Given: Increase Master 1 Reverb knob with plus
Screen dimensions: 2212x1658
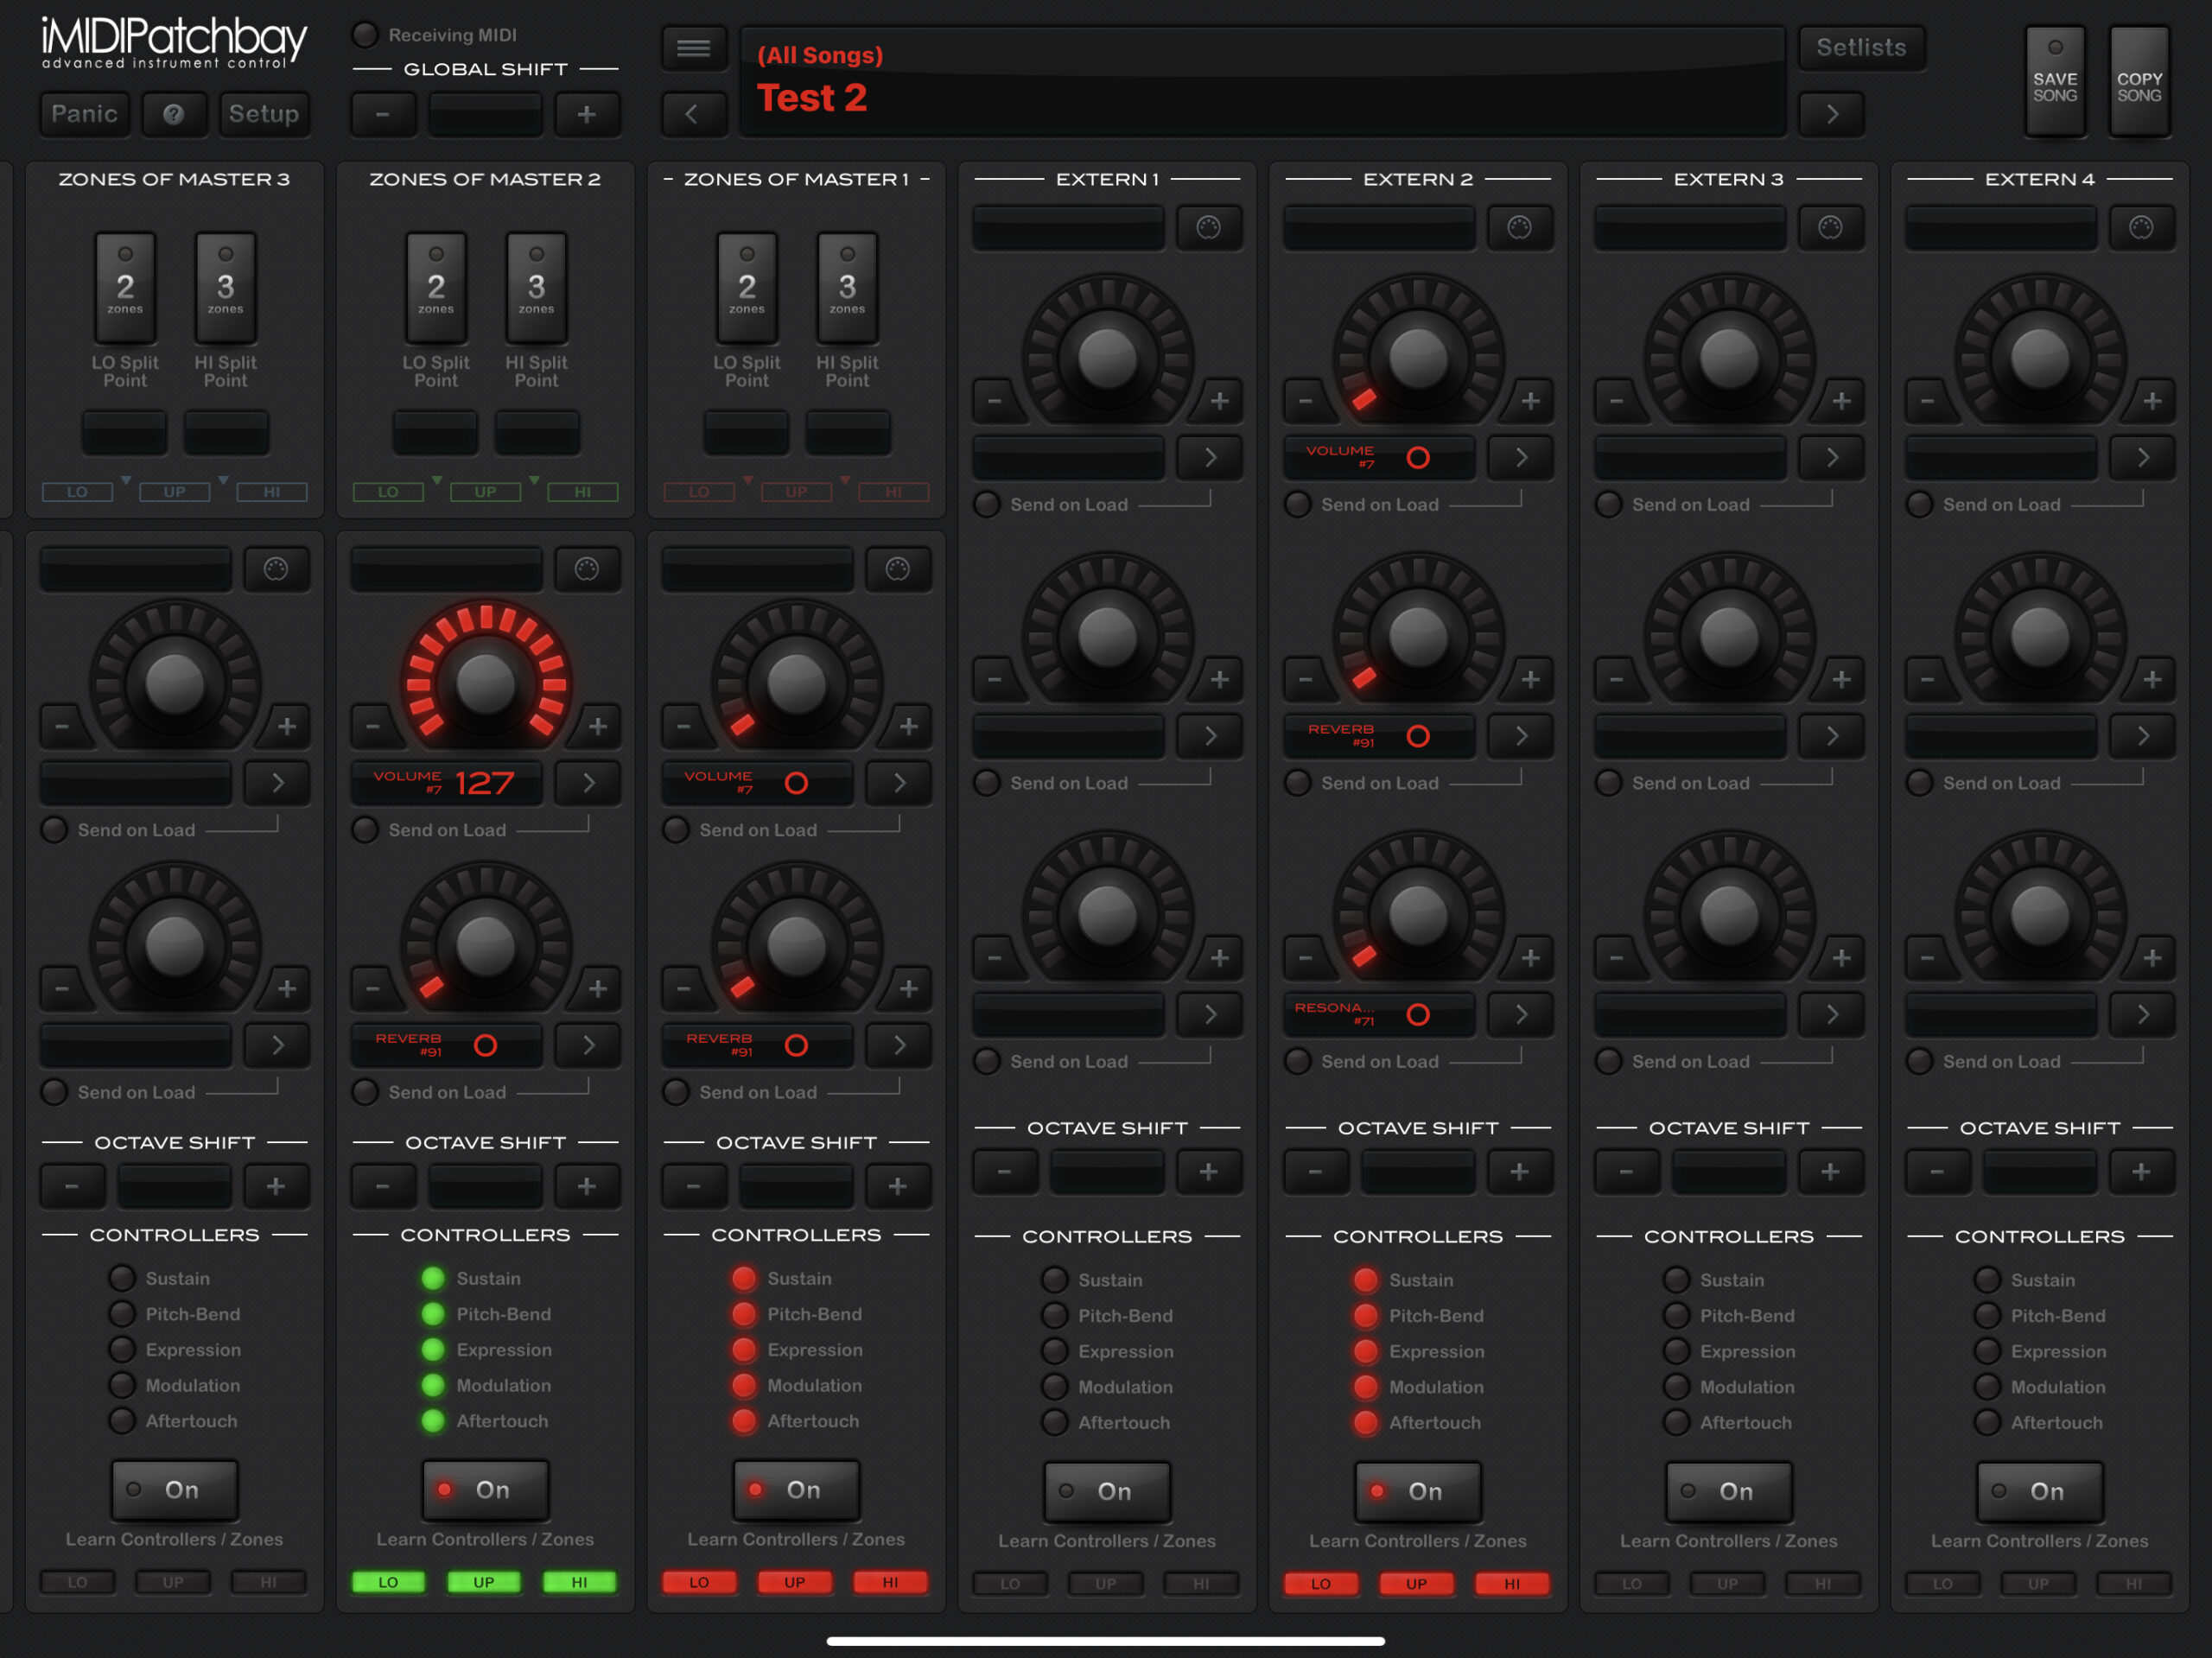Looking at the screenshot, I should point(908,988).
